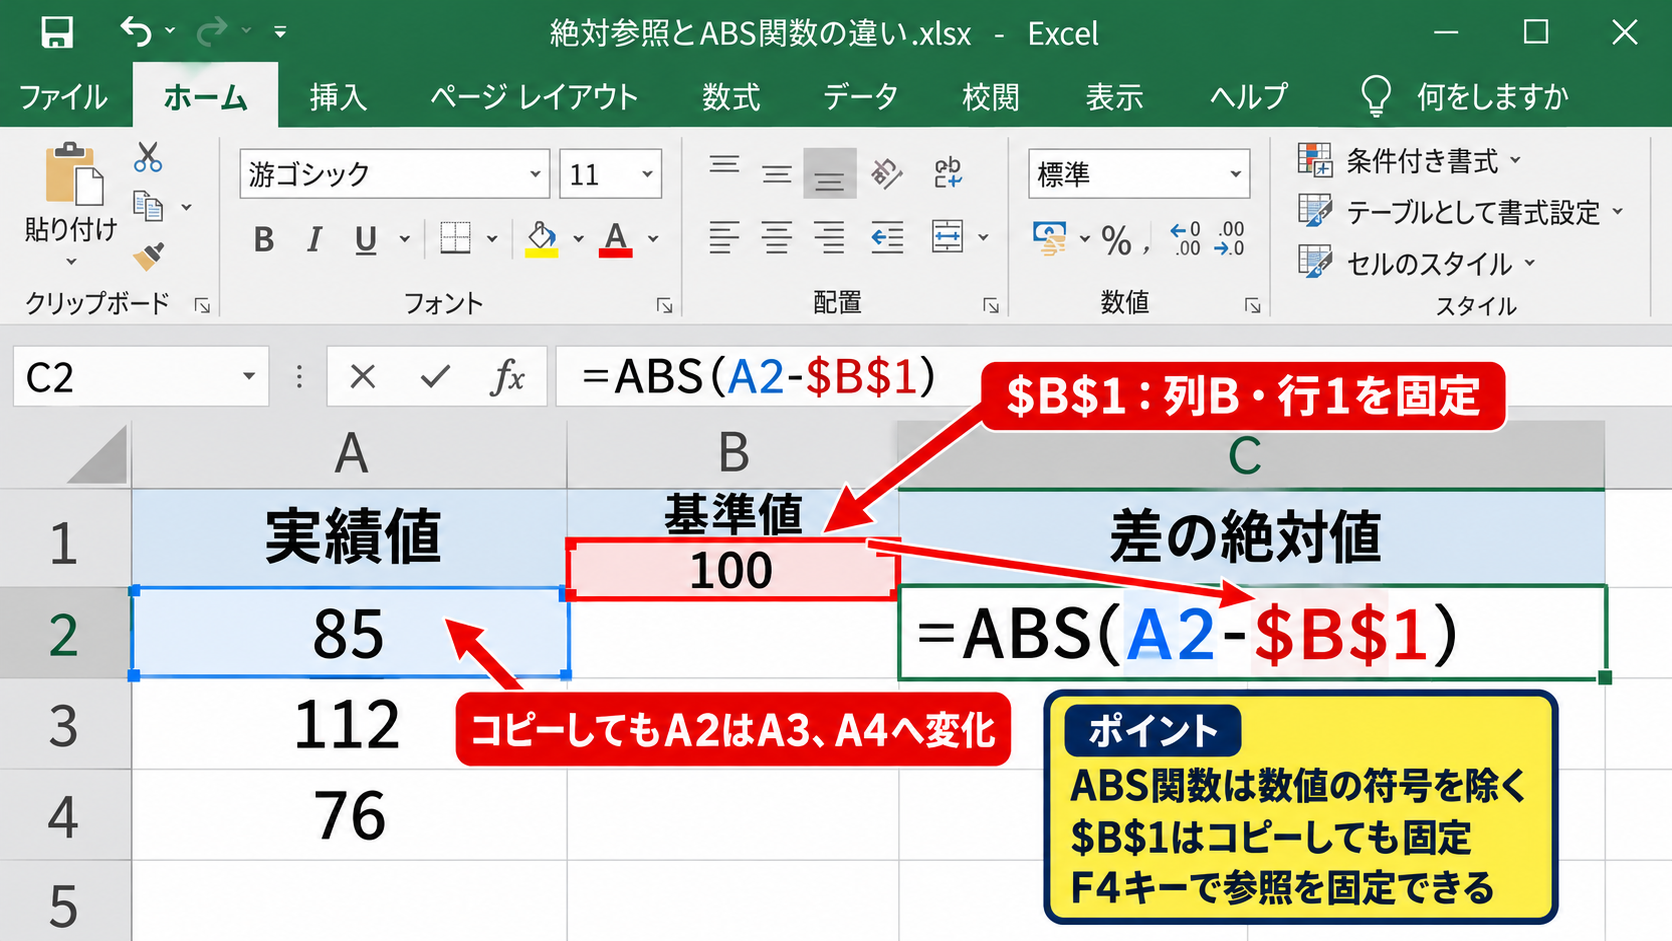
Task: Toggle center horizontal alignment
Action: tap(777, 237)
